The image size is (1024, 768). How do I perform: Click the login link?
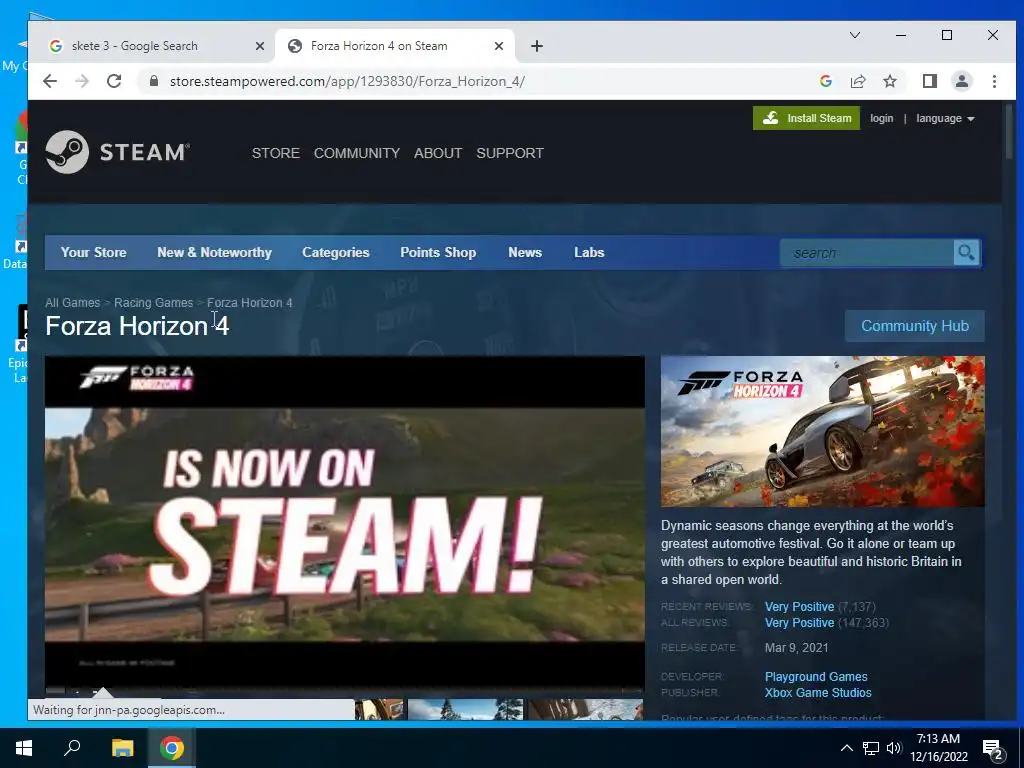coord(881,118)
